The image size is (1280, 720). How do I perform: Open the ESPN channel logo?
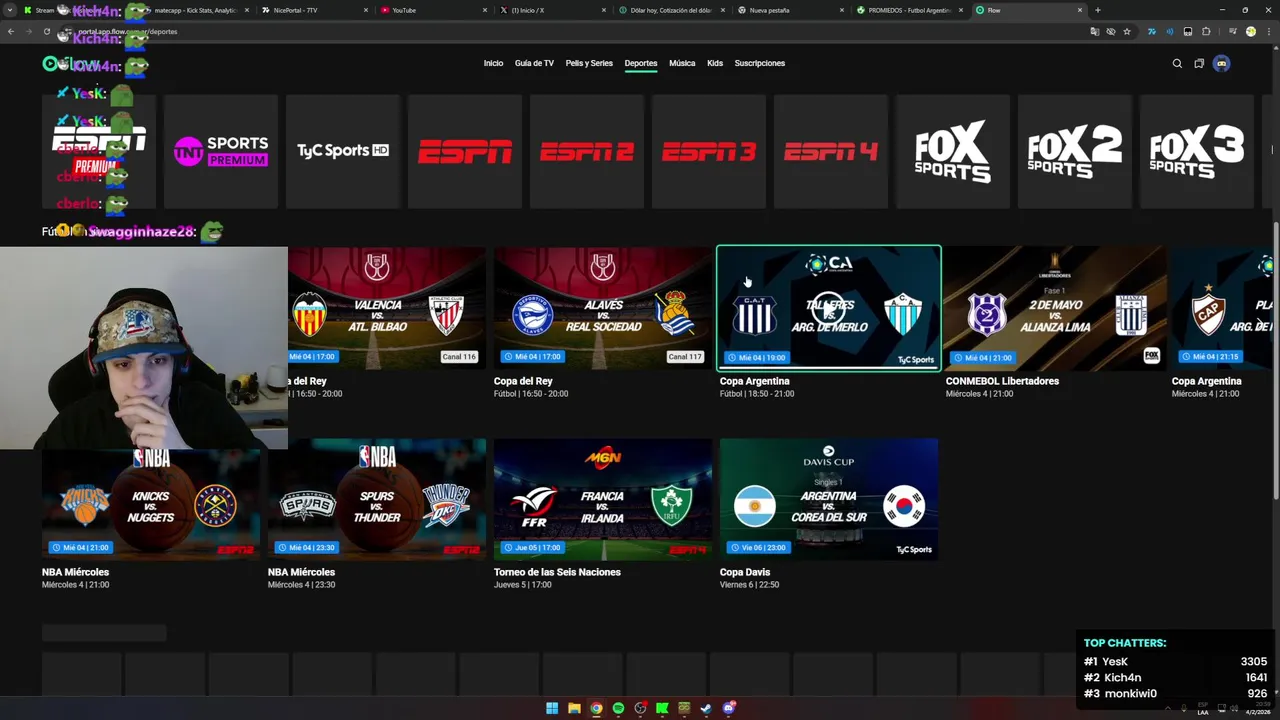(x=465, y=152)
